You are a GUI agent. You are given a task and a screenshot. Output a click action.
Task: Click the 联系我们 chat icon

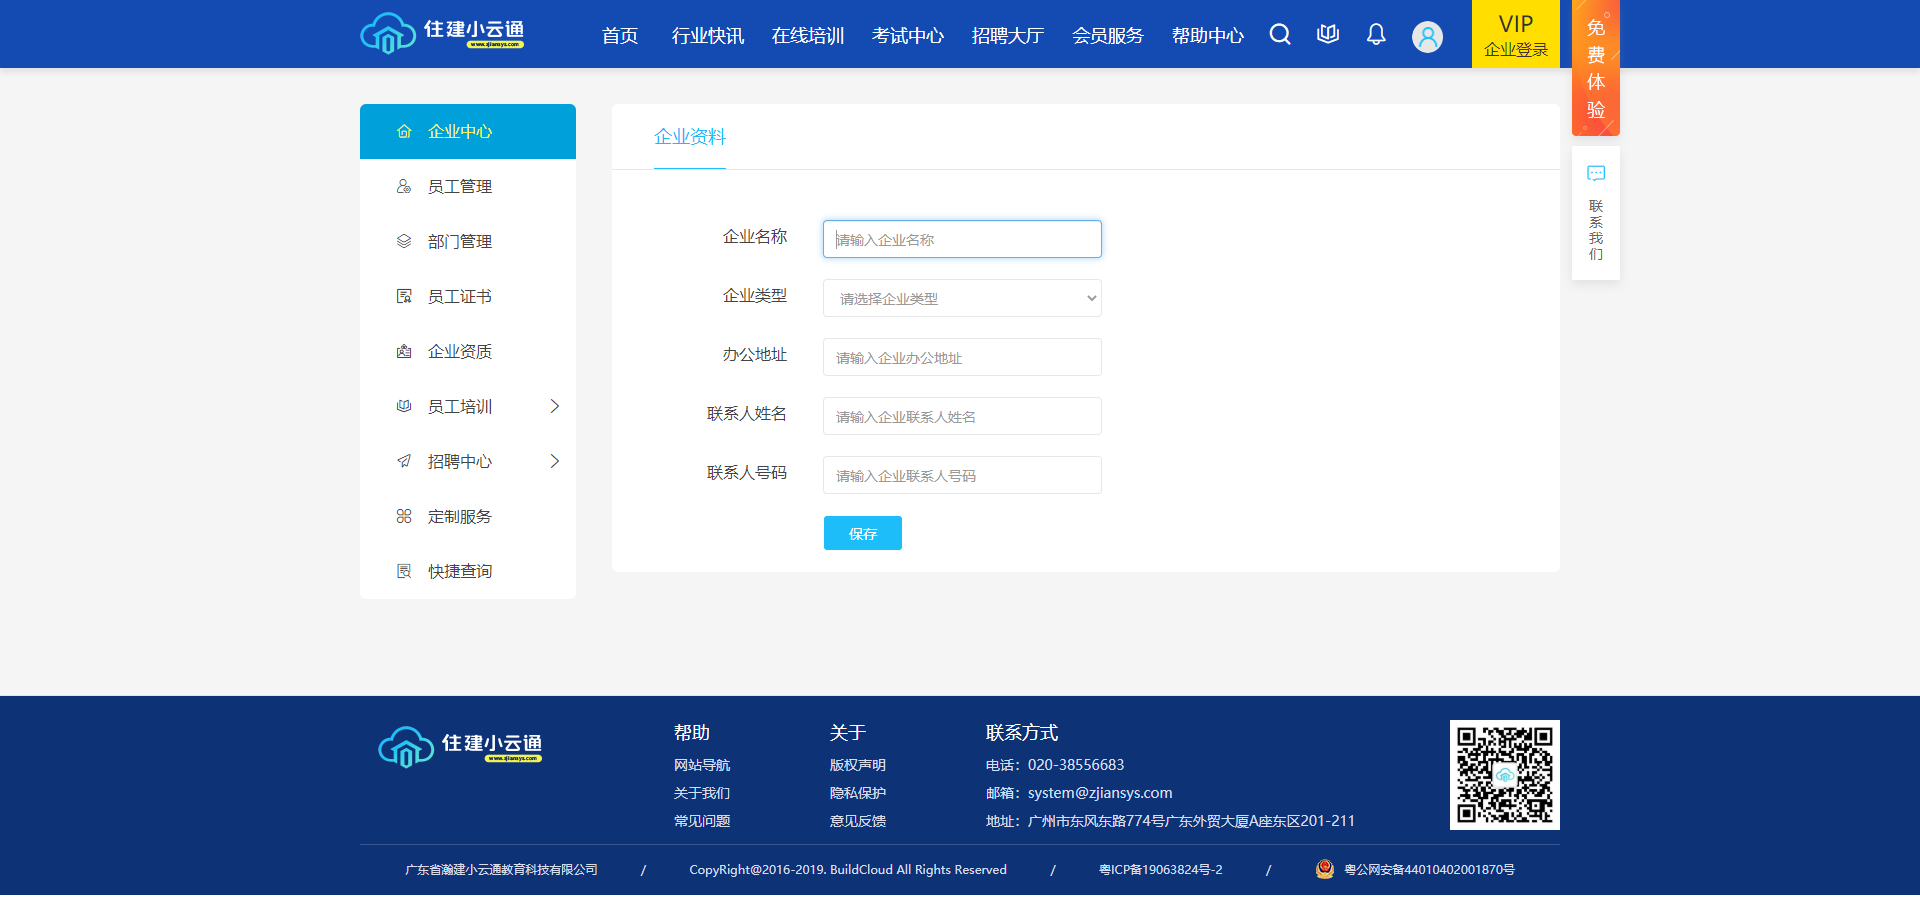[1596, 174]
